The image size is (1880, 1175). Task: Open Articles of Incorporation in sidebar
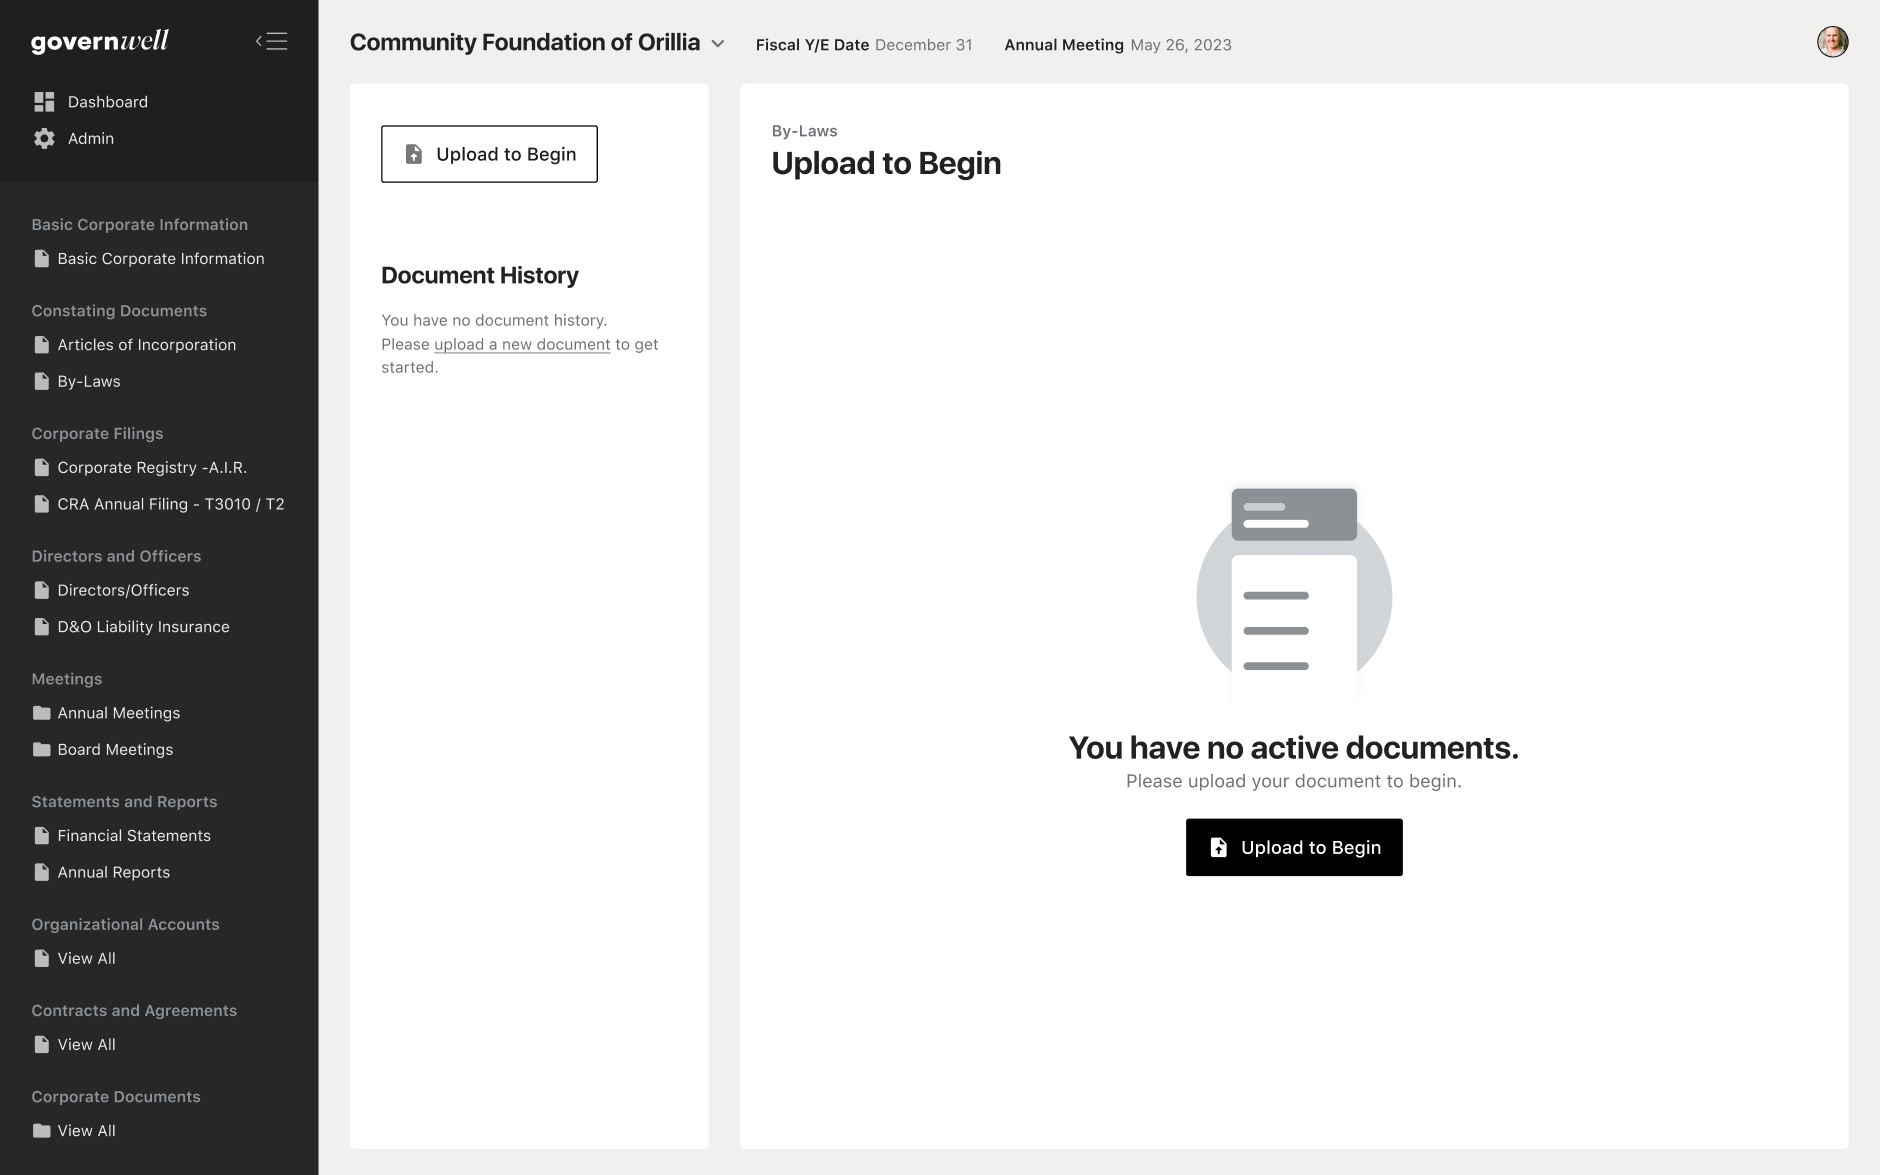(x=146, y=345)
